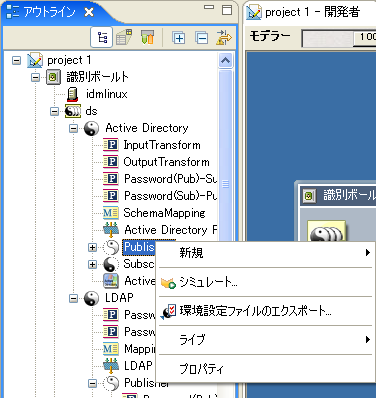376x398 pixels.
Task: Open the 新規 submenu
Action: (x=265, y=253)
